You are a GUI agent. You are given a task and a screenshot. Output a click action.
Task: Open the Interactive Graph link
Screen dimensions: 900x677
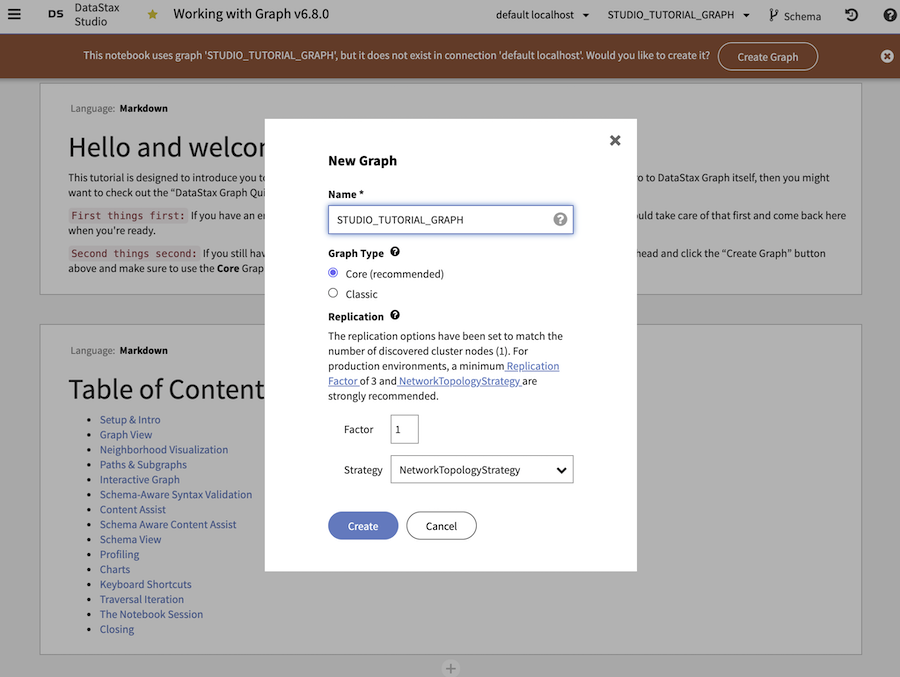(x=139, y=479)
